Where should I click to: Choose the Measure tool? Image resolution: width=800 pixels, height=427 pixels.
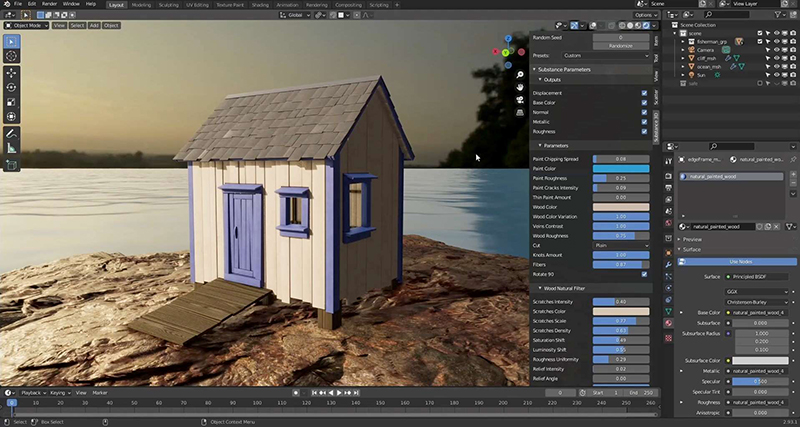11,148
